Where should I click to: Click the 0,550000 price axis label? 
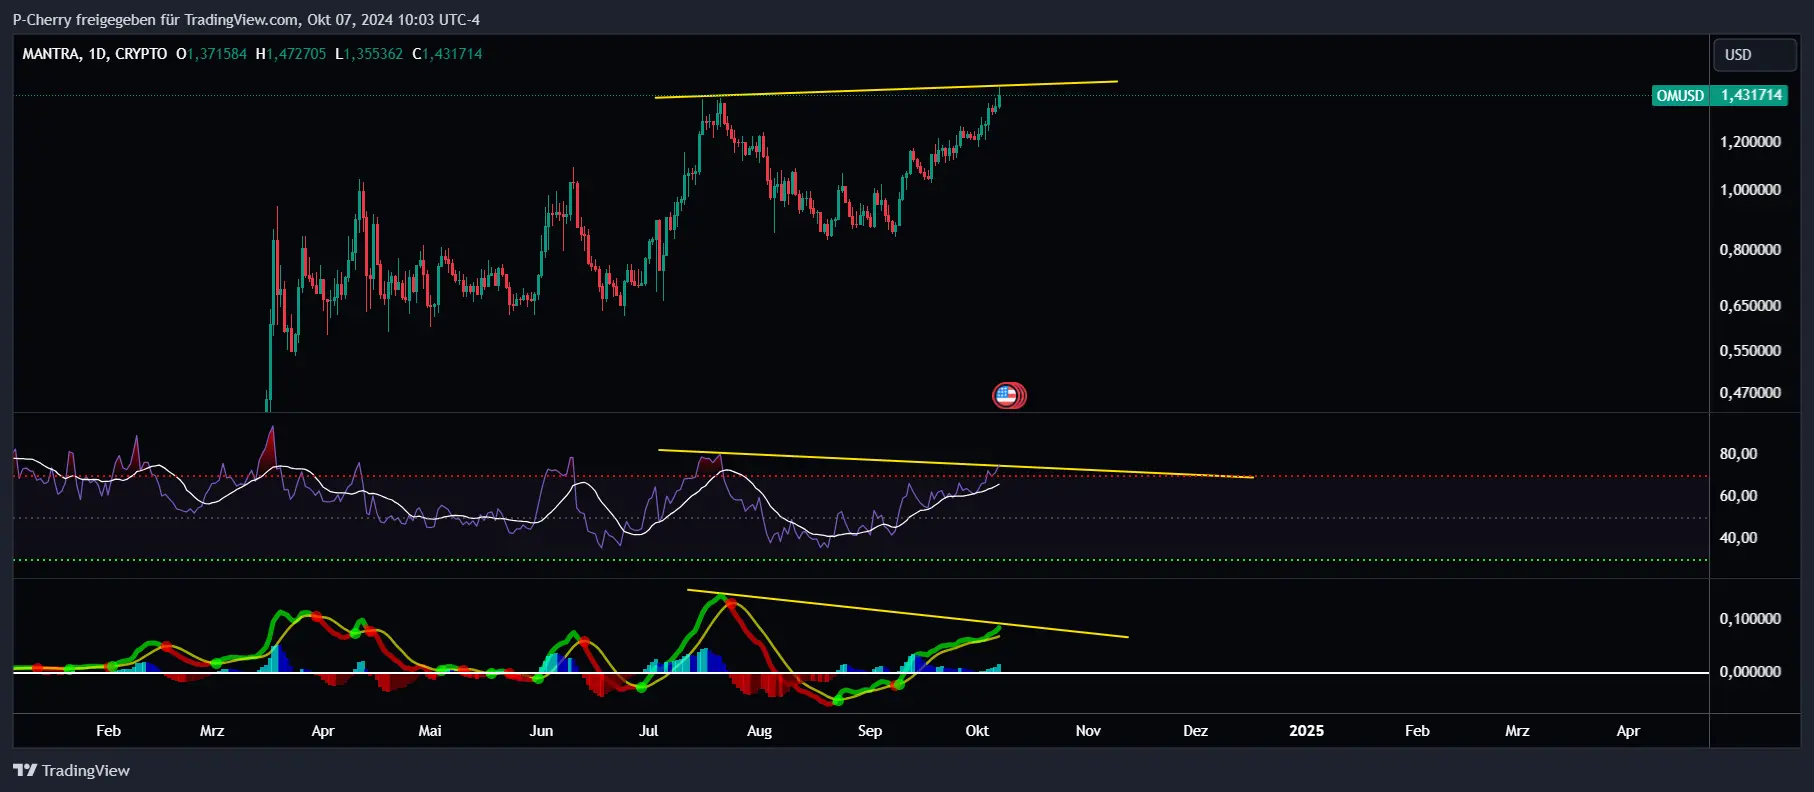pyautogui.click(x=1750, y=351)
